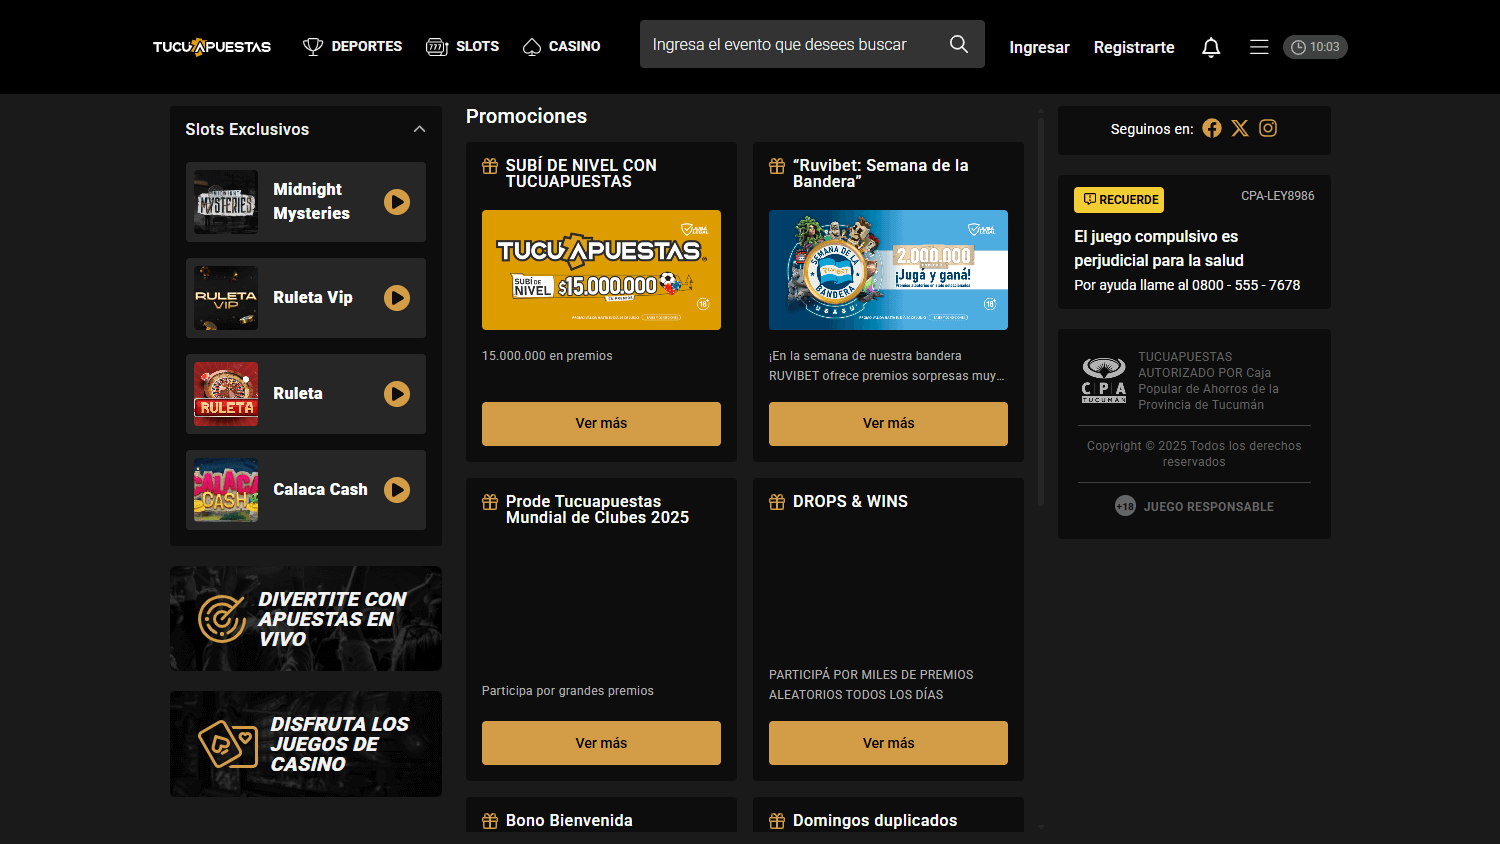This screenshot has width=1500, height=844.
Task: Expand the Bono Bienvenida promotion
Action: point(570,819)
